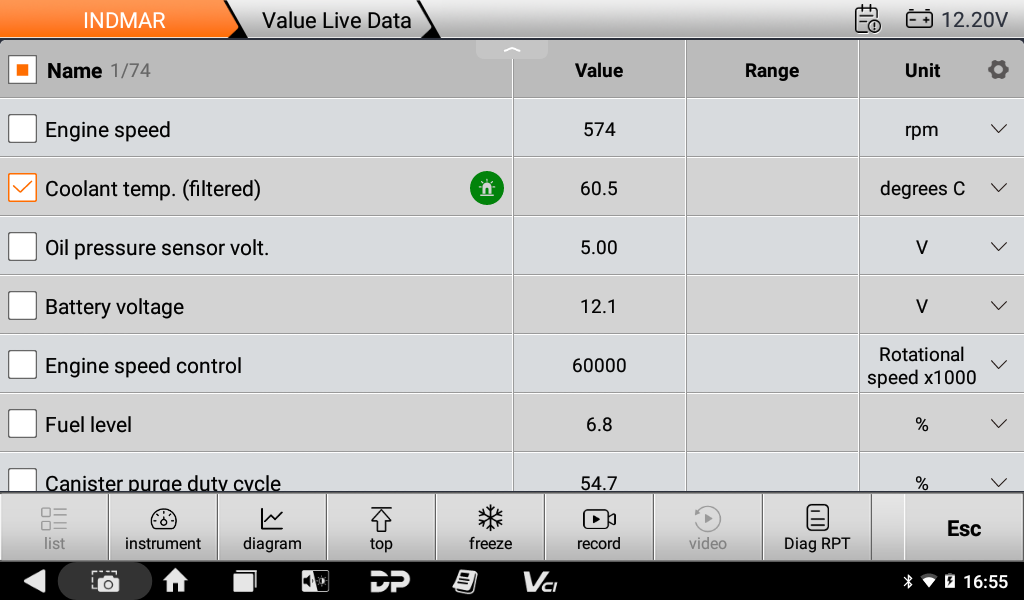This screenshot has height=600, width=1024.
Task: Uncheck Coolant temp. (filtered) checkbox
Action: coord(22,188)
